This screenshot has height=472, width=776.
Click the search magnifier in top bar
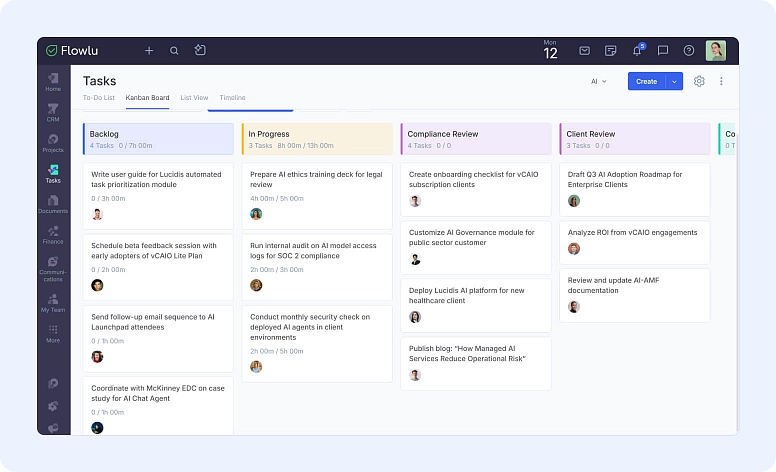(174, 51)
